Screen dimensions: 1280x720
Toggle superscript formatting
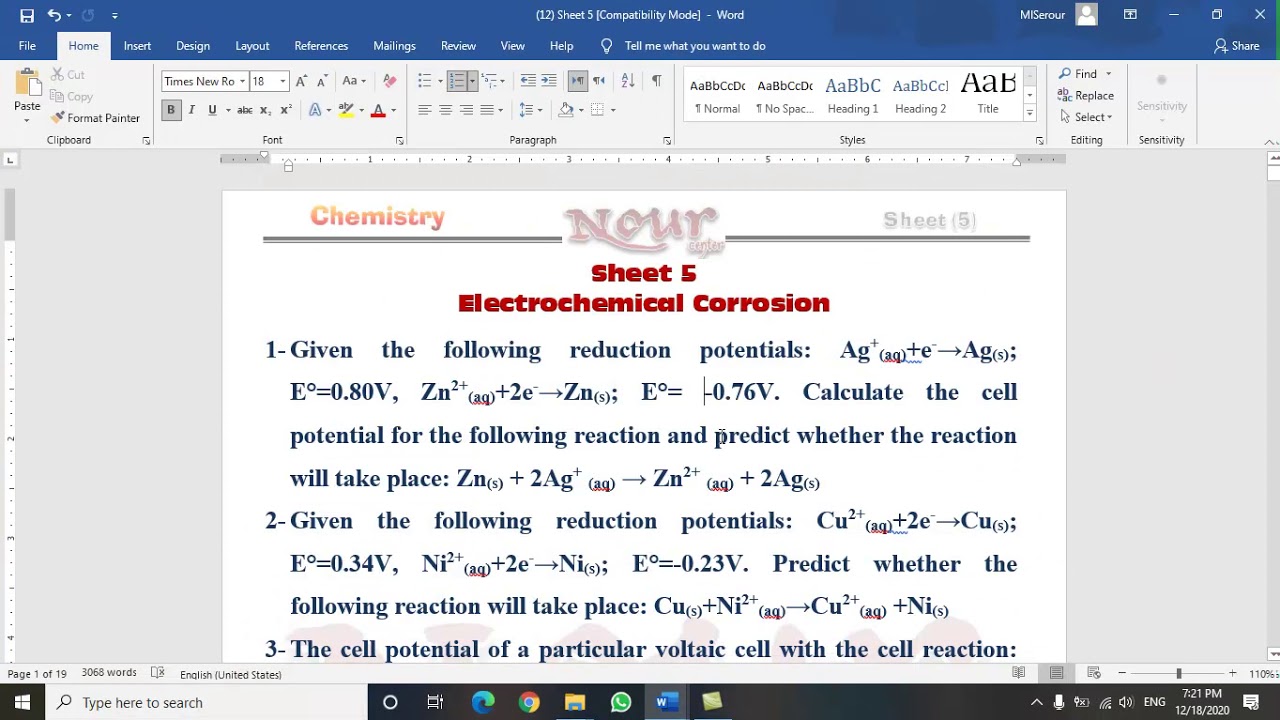pos(286,110)
